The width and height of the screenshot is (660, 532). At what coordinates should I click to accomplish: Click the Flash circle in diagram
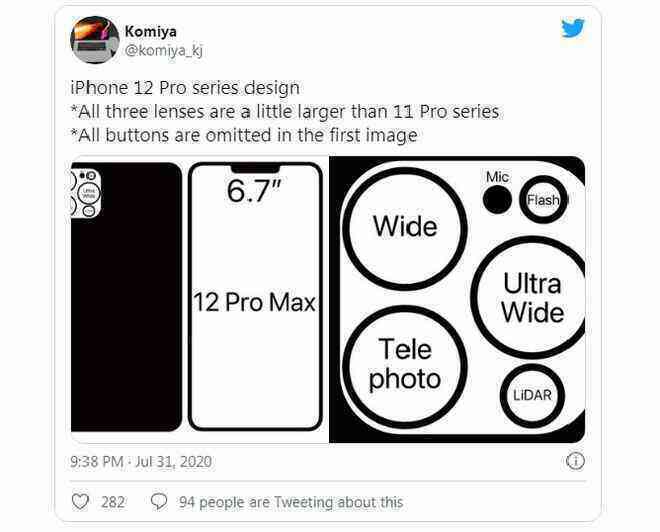pyautogui.click(x=543, y=200)
